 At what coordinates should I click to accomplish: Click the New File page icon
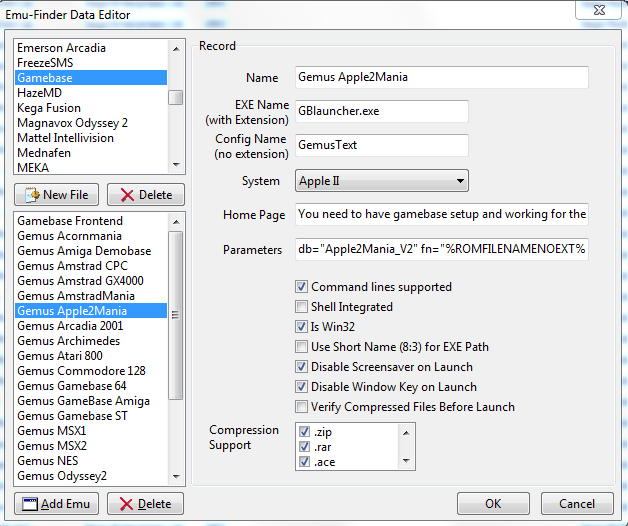click(x=32, y=195)
